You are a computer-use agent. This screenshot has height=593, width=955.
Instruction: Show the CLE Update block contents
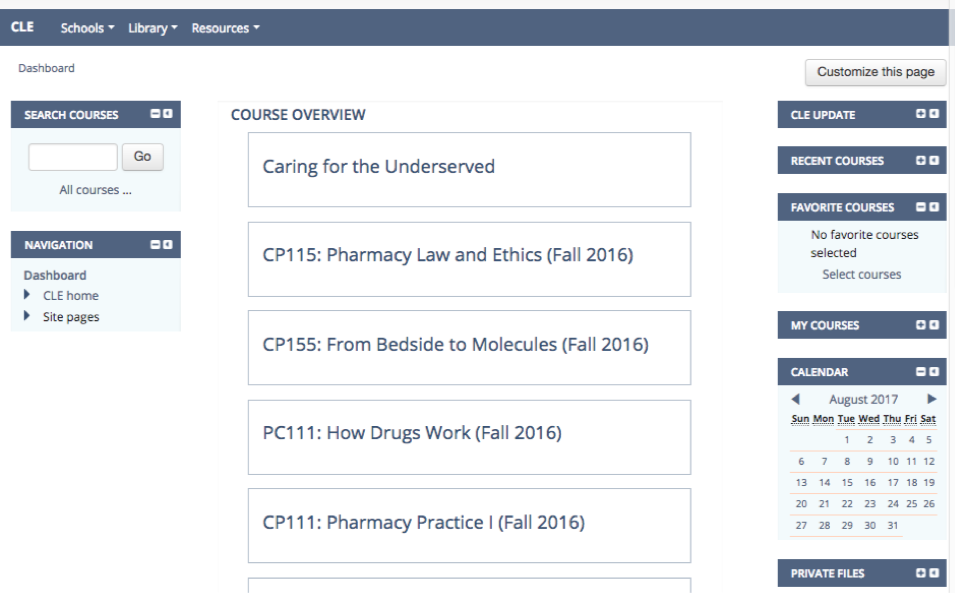click(x=921, y=114)
